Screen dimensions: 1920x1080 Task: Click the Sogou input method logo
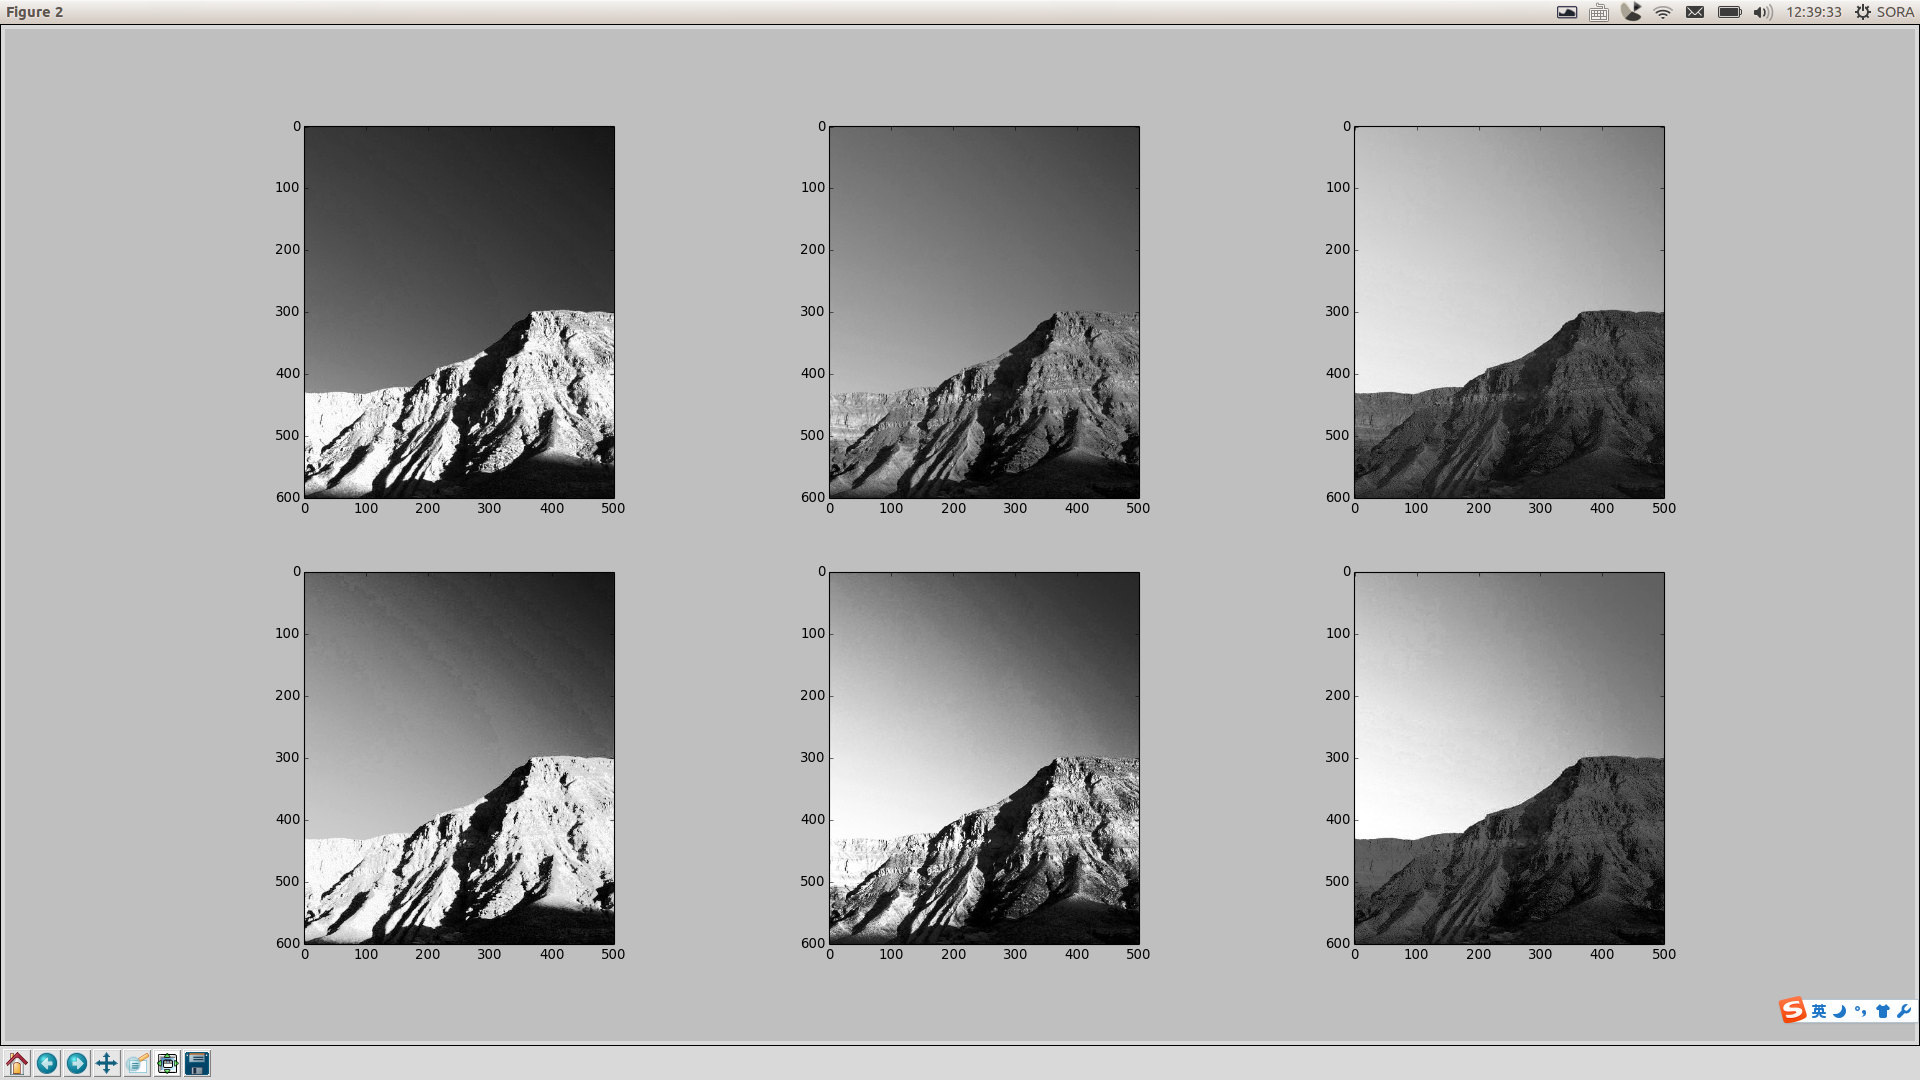(x=1792, y=1010)
